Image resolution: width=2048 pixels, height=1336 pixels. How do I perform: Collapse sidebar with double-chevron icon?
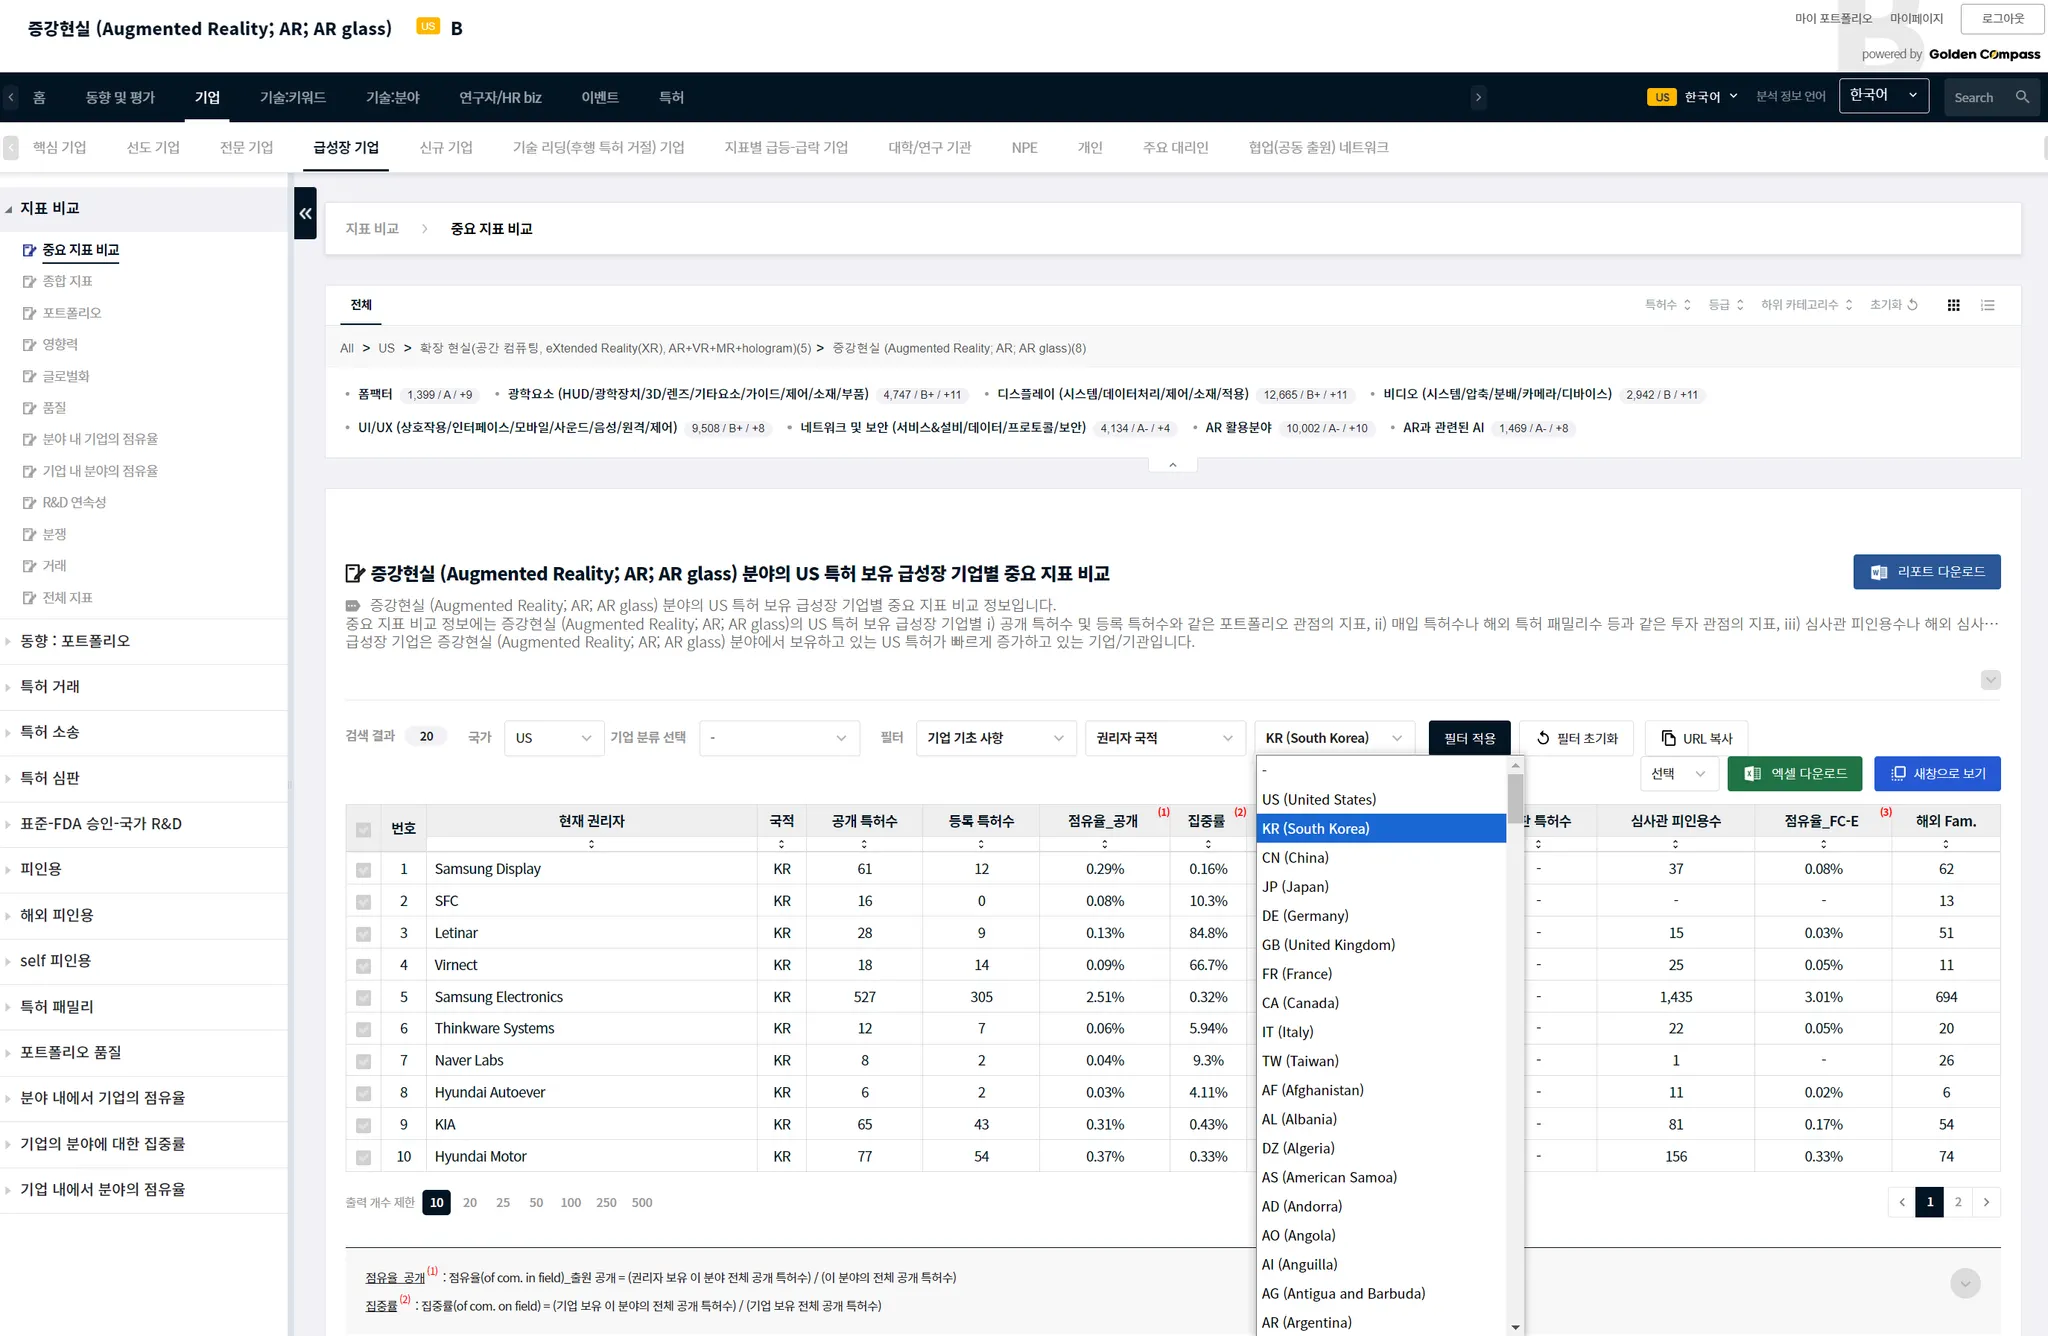pos(305,213)
